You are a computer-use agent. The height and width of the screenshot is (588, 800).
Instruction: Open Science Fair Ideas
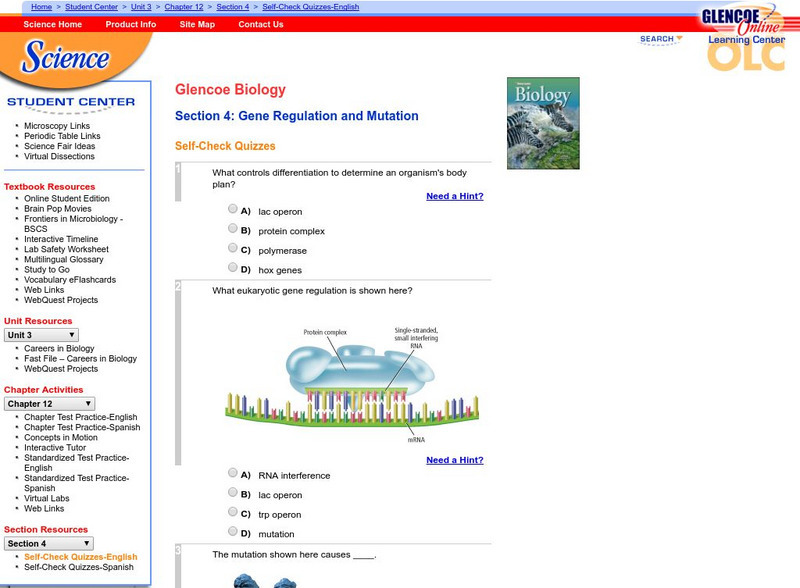click(60, 146)
